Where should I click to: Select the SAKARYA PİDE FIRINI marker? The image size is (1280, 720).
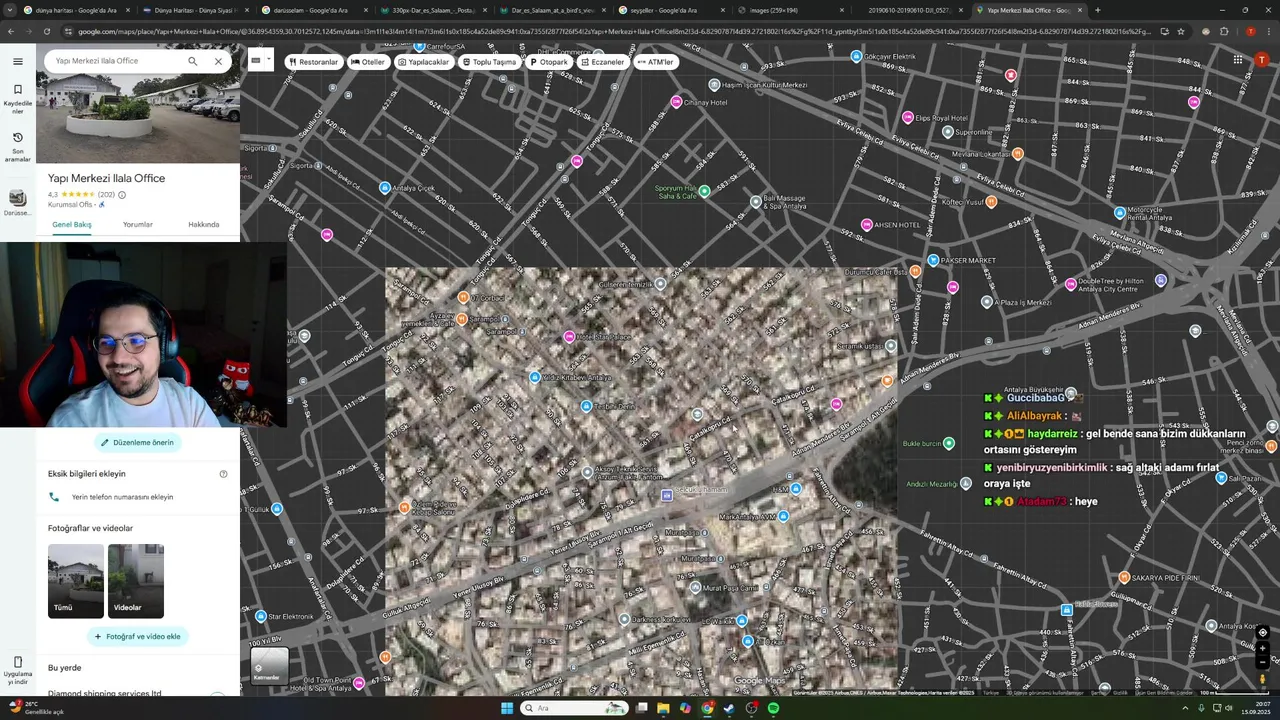(x=1124, y=578)
